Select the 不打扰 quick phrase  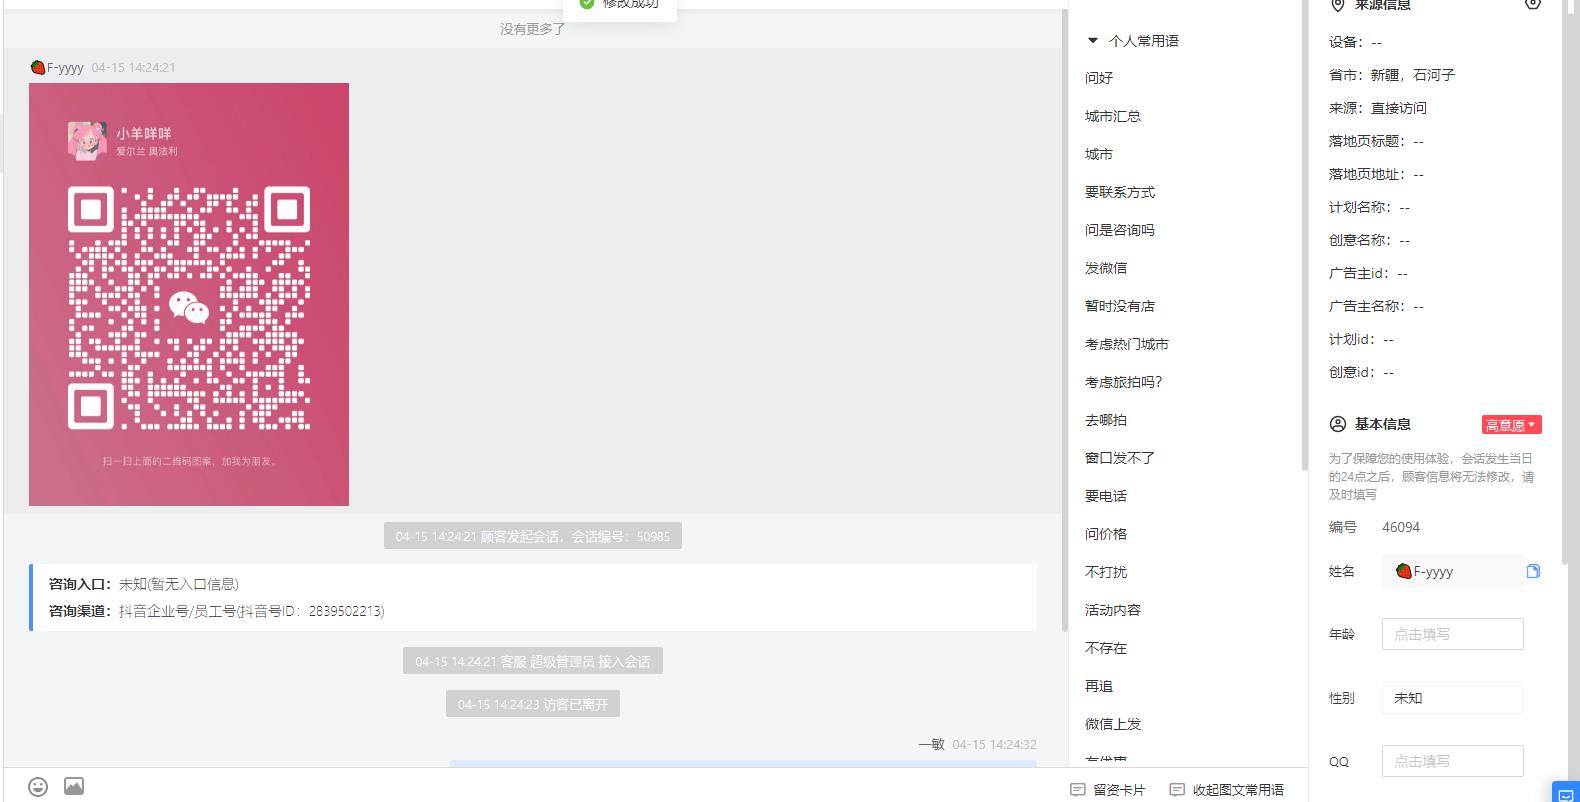click(x=1106, y=572)
